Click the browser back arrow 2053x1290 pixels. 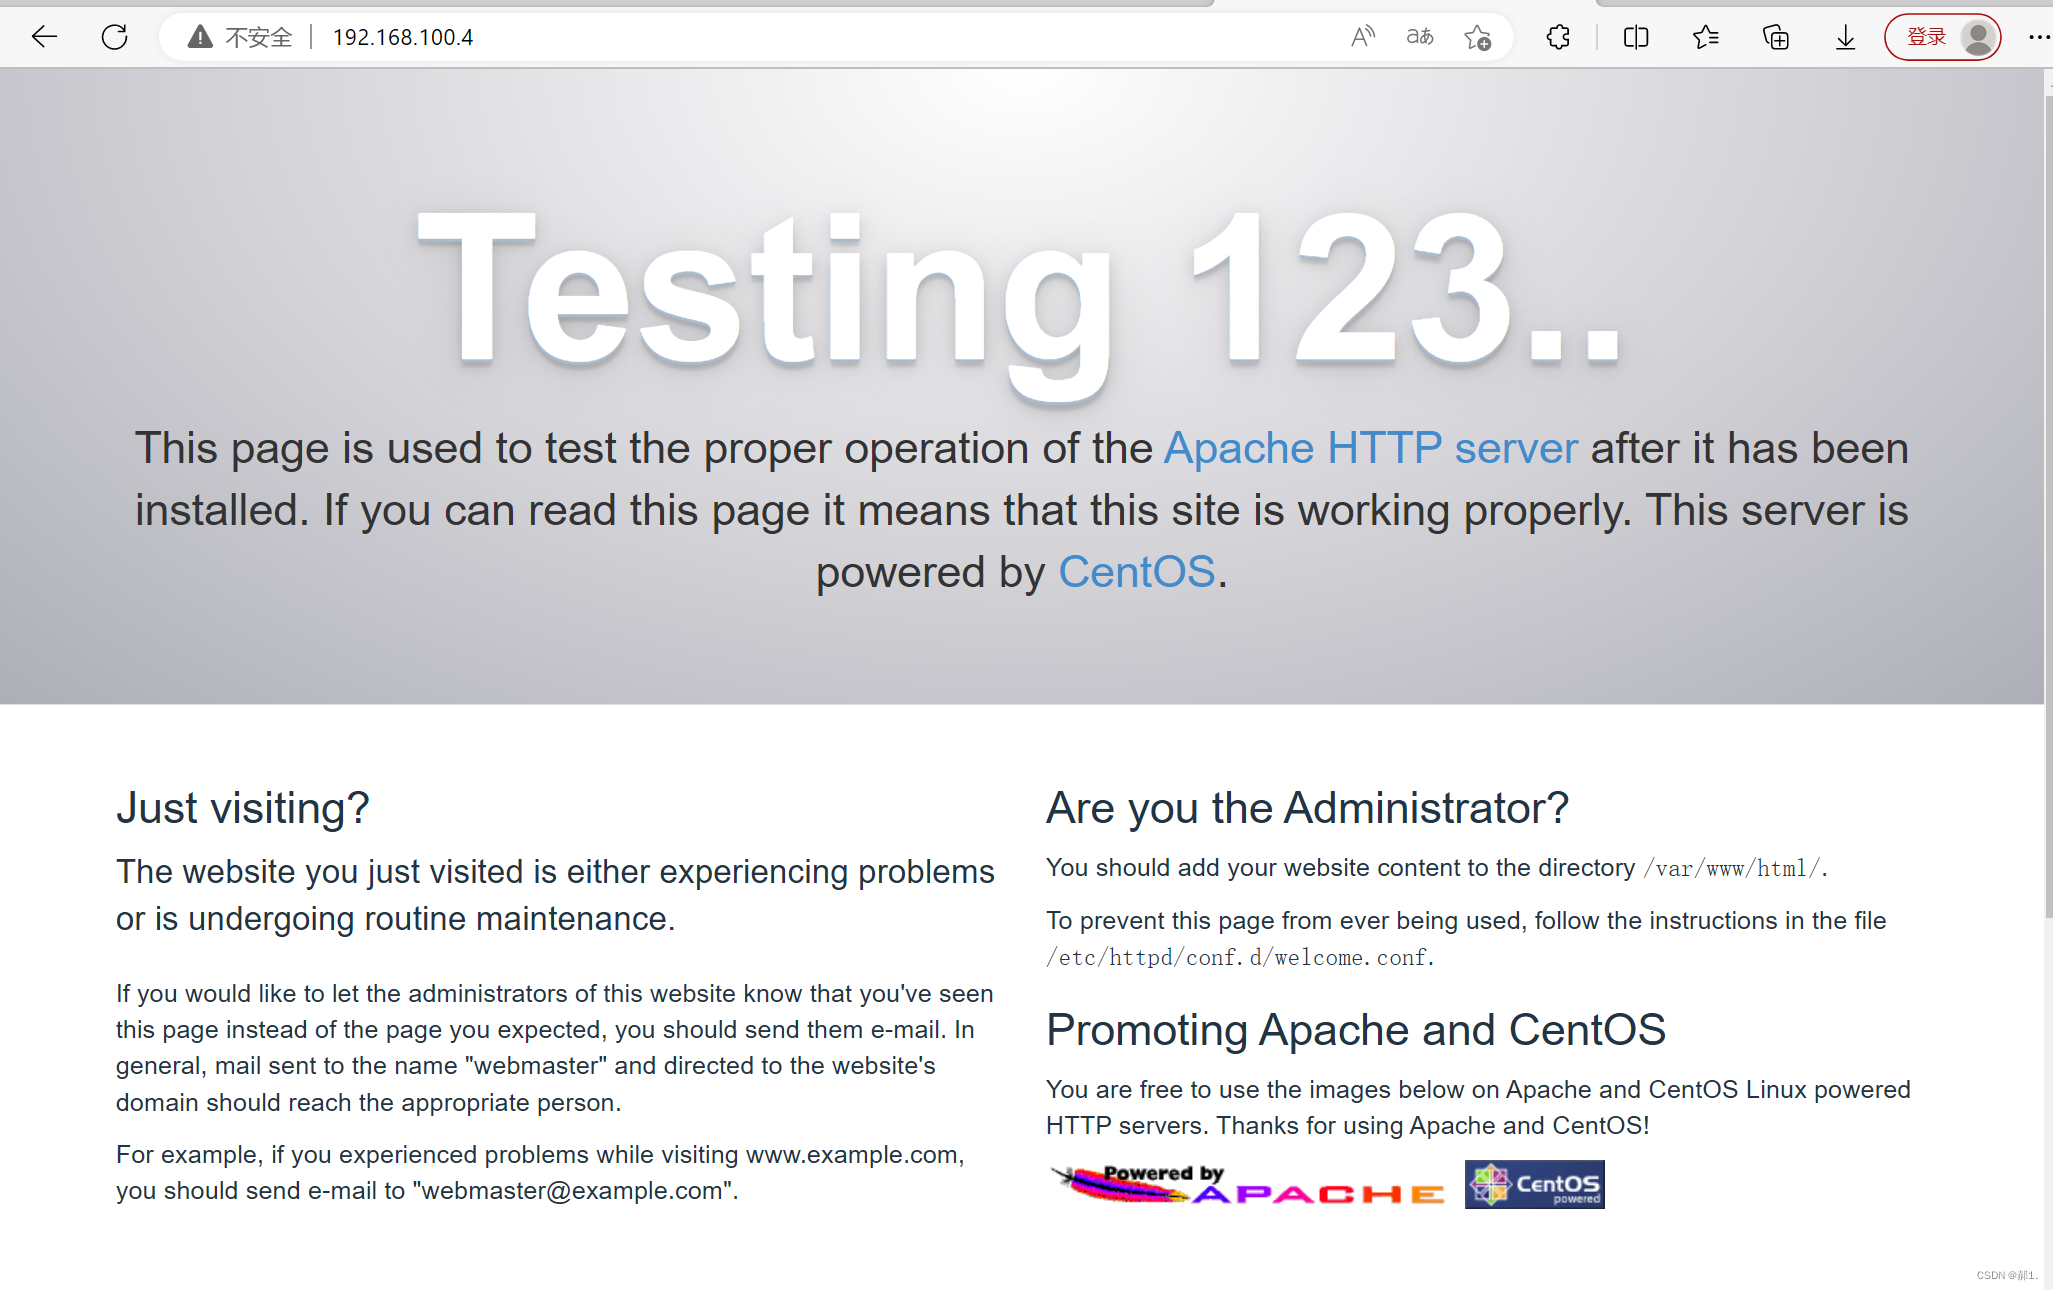pos(45,38)
